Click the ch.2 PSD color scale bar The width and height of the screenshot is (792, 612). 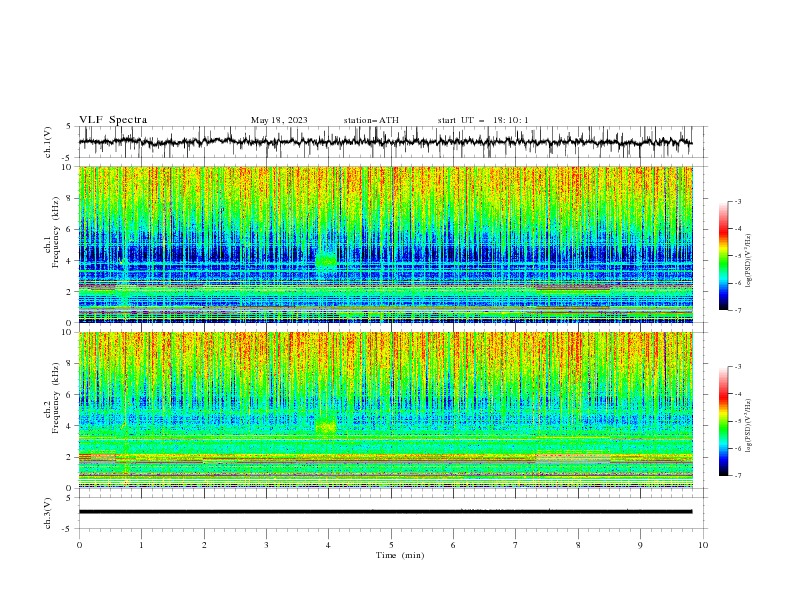pos(723,421)
